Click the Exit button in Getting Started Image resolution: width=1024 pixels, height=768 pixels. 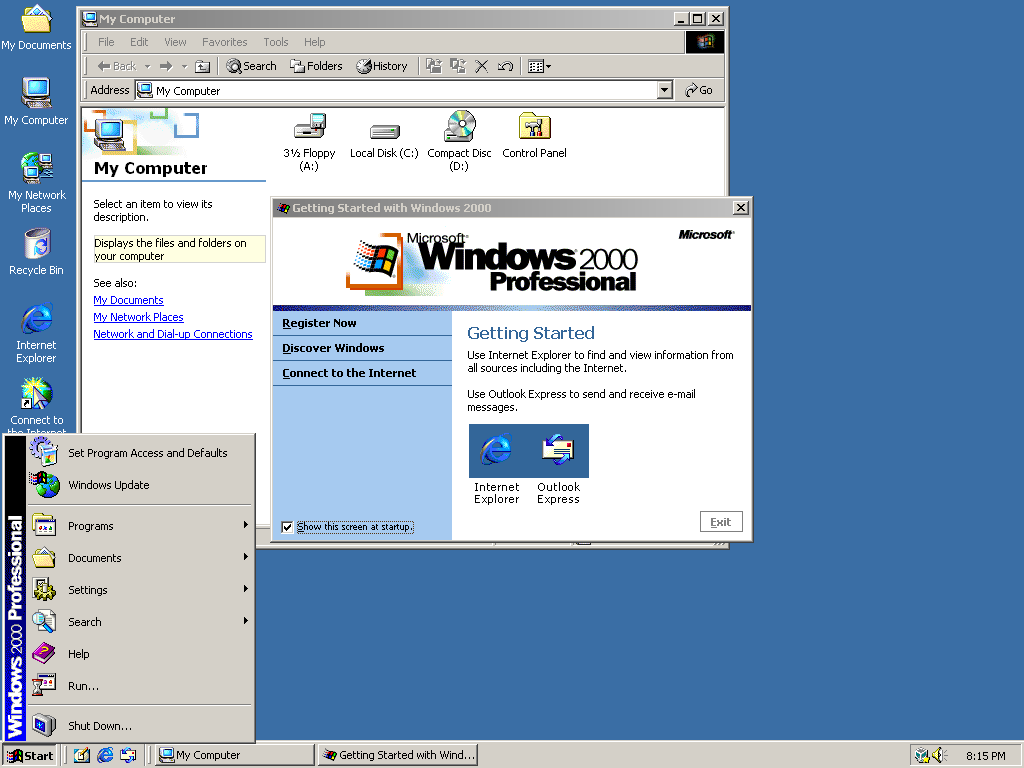point(721,522)
